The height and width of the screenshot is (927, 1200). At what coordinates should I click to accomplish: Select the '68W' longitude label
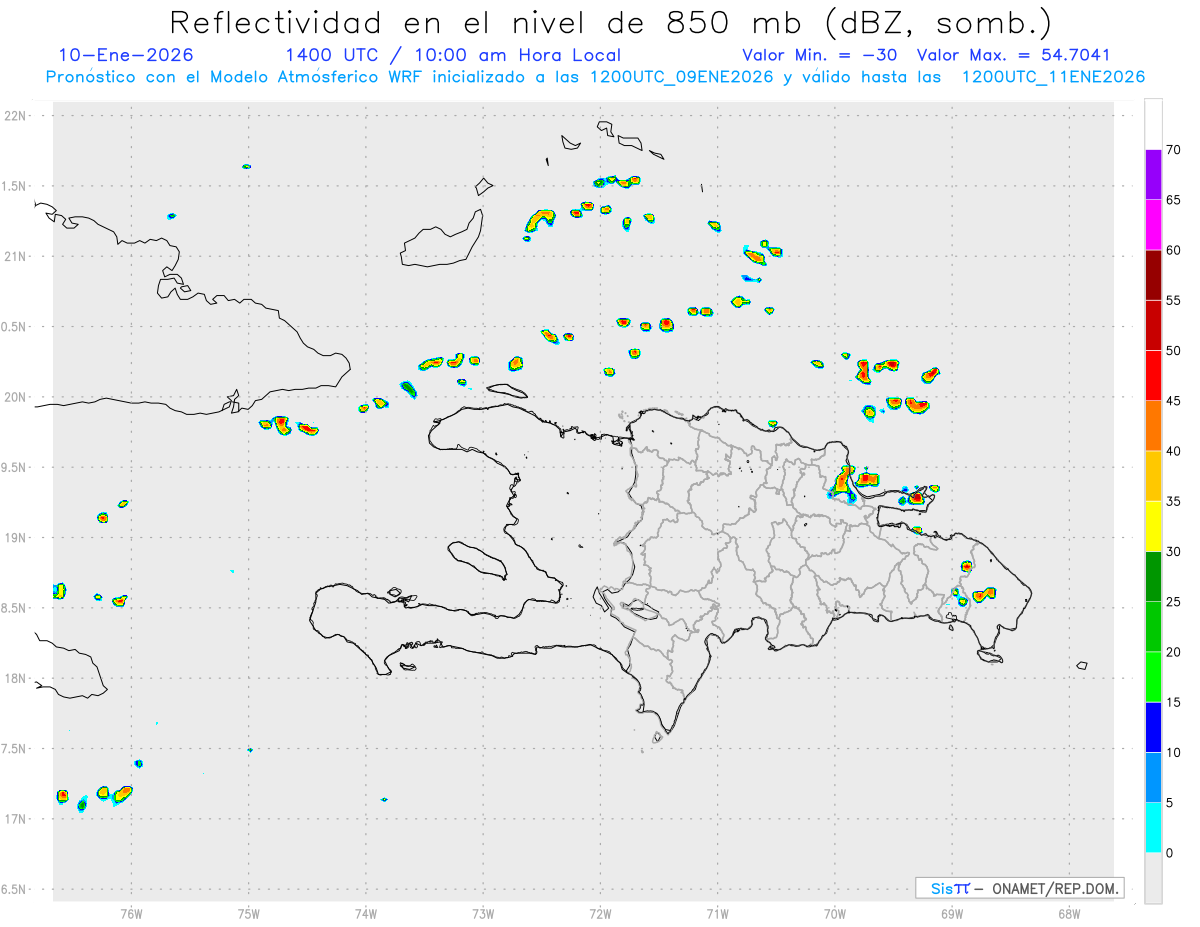pos(1069,913)
